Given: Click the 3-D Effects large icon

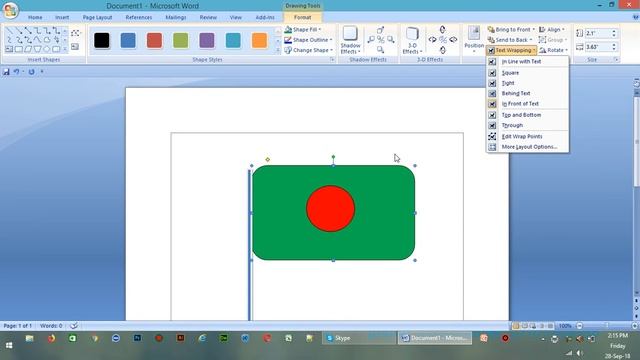Looking at the screenshot, I should (x=412, y=34).
